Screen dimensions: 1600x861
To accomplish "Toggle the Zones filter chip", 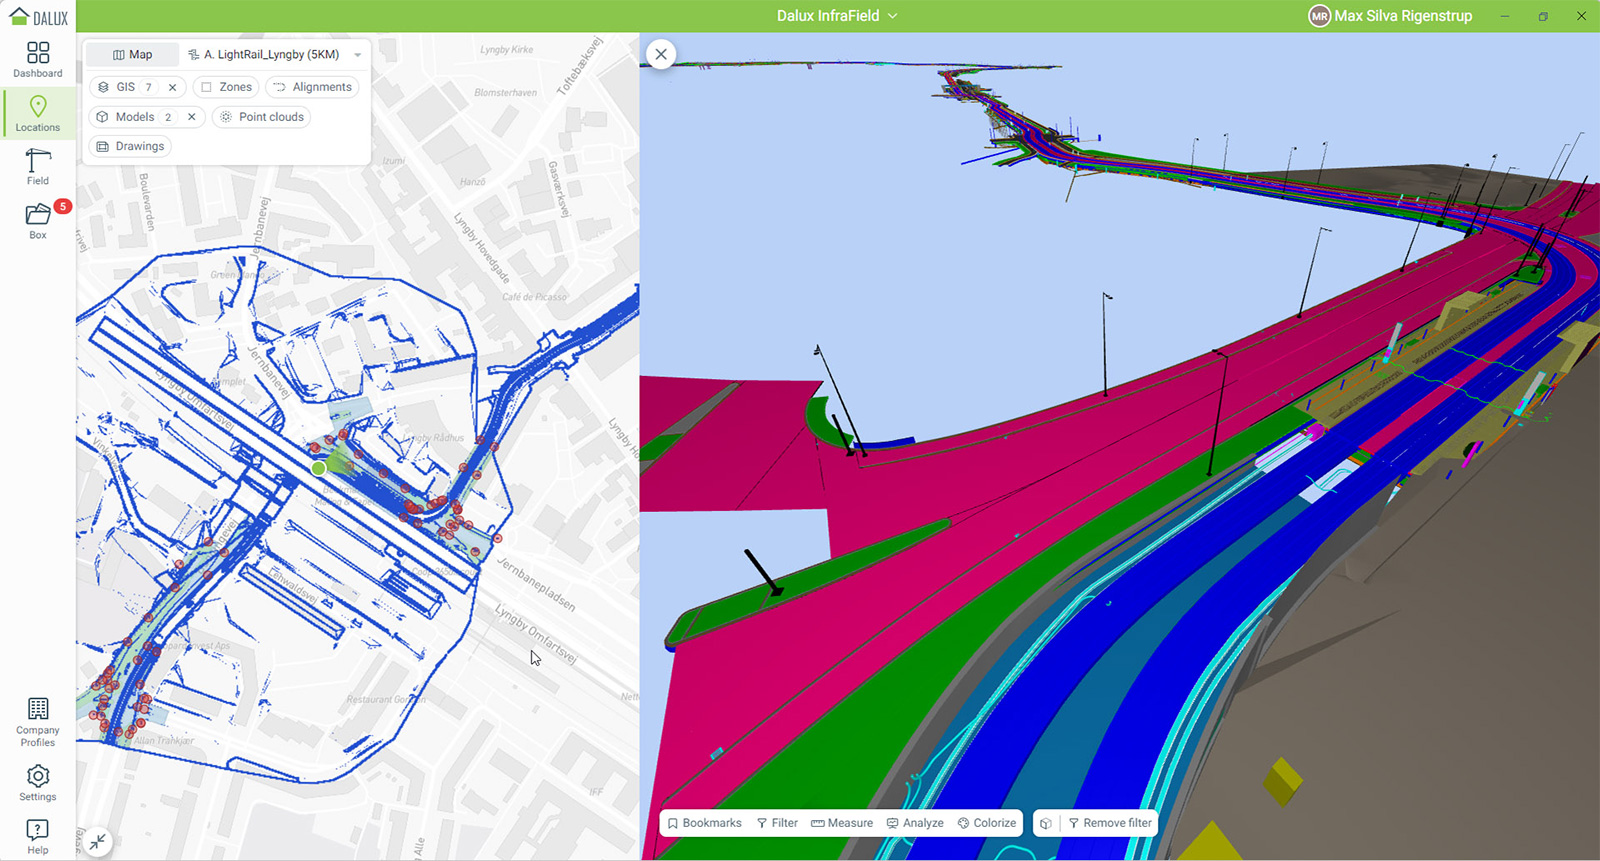I will pyautogui.click(x=226, y=87).
